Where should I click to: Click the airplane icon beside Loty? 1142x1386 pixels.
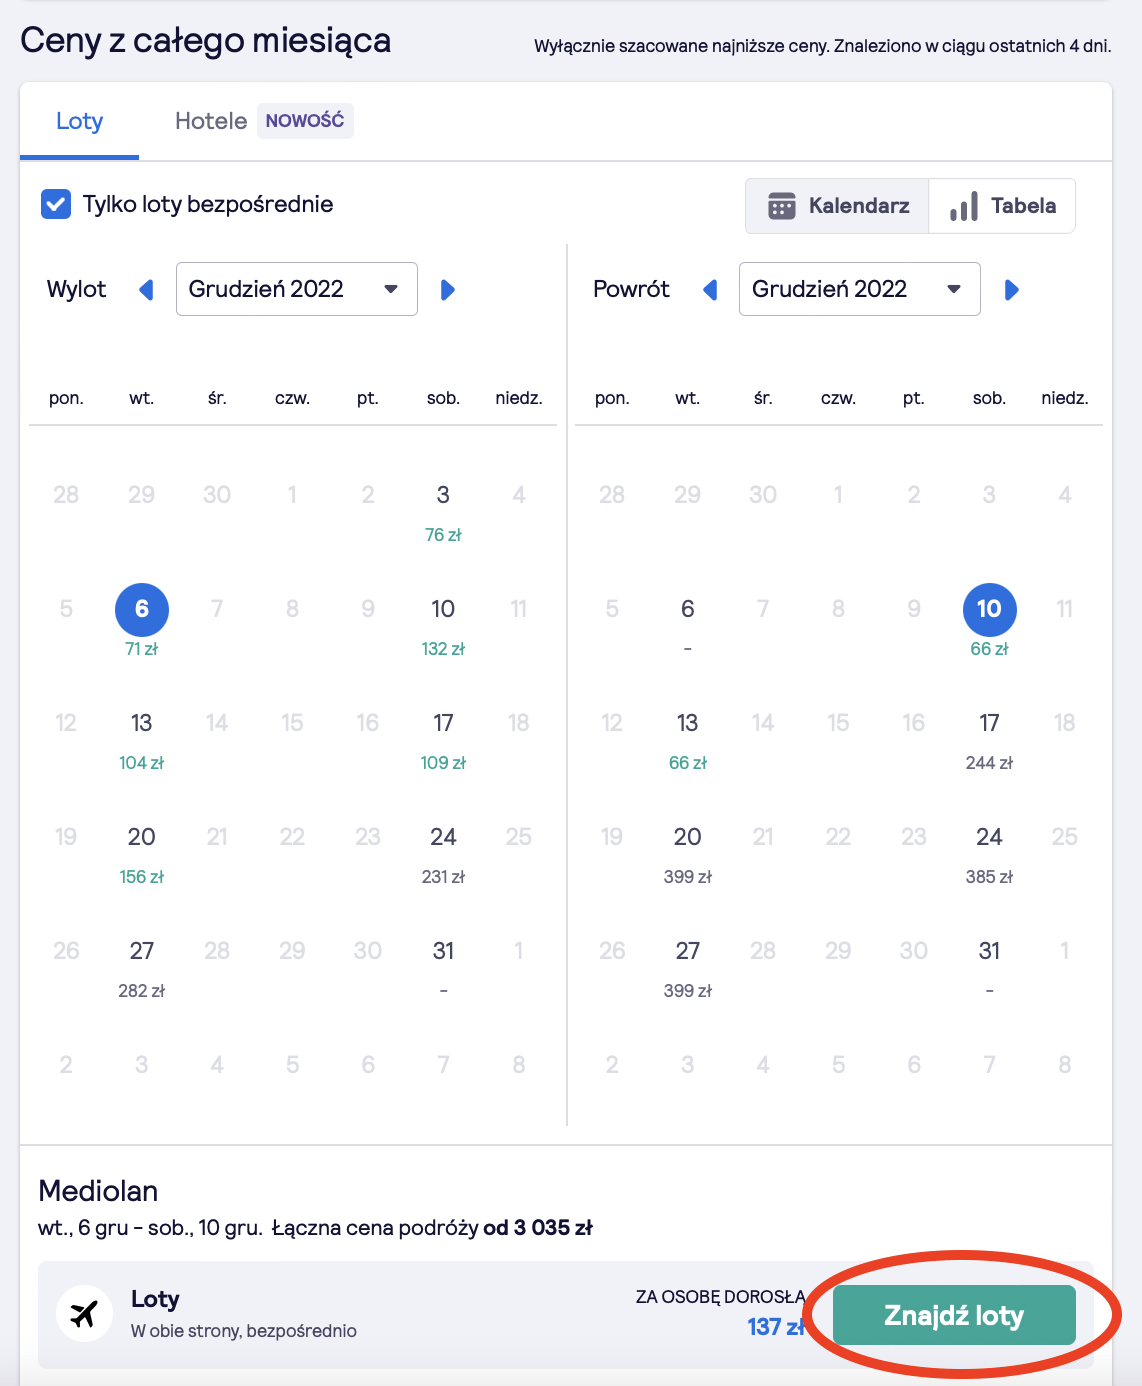point(84,1313)
